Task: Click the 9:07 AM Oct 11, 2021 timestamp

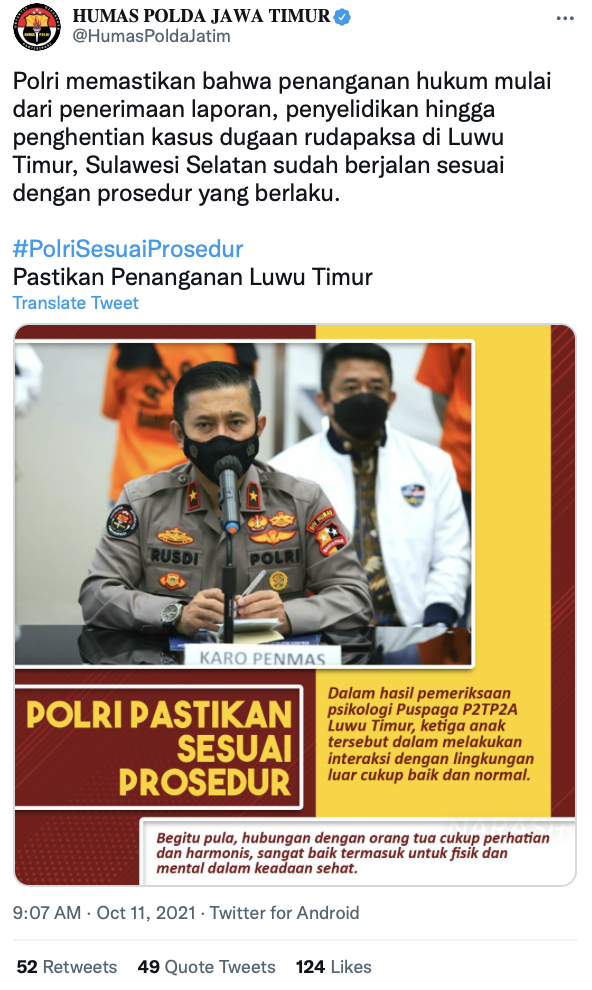Action: [104, 913]
